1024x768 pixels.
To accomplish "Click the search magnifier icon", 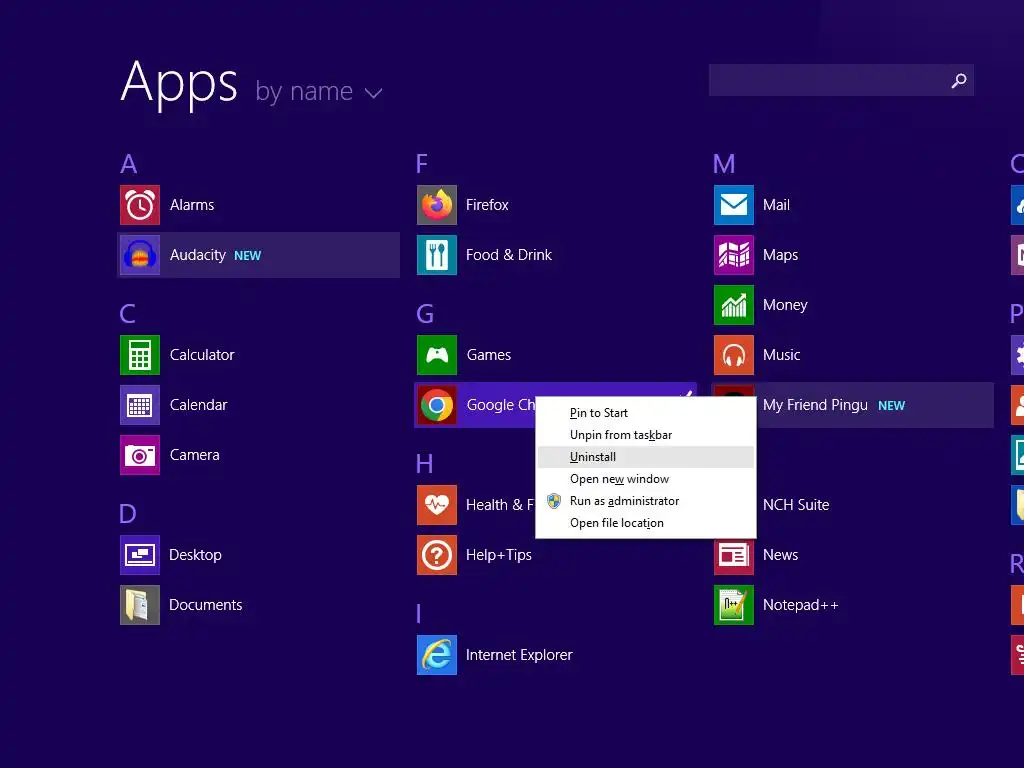I will coord(959,80).
